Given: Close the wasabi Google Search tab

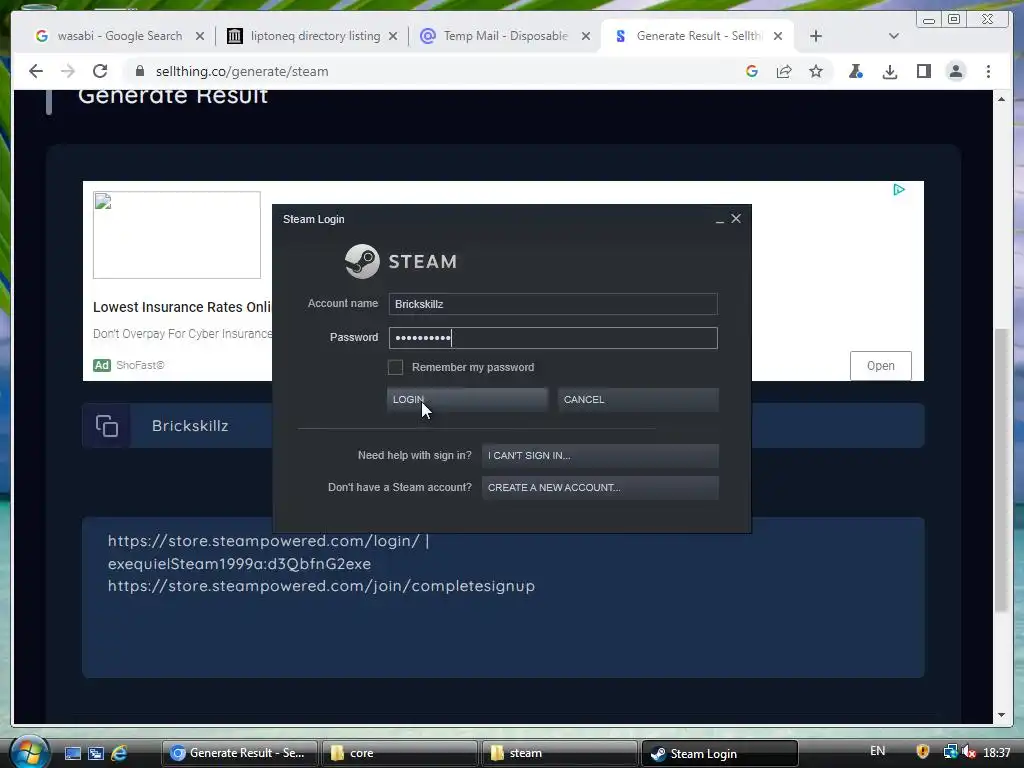Looking at the screenshot, I should (x=200, y=36).
